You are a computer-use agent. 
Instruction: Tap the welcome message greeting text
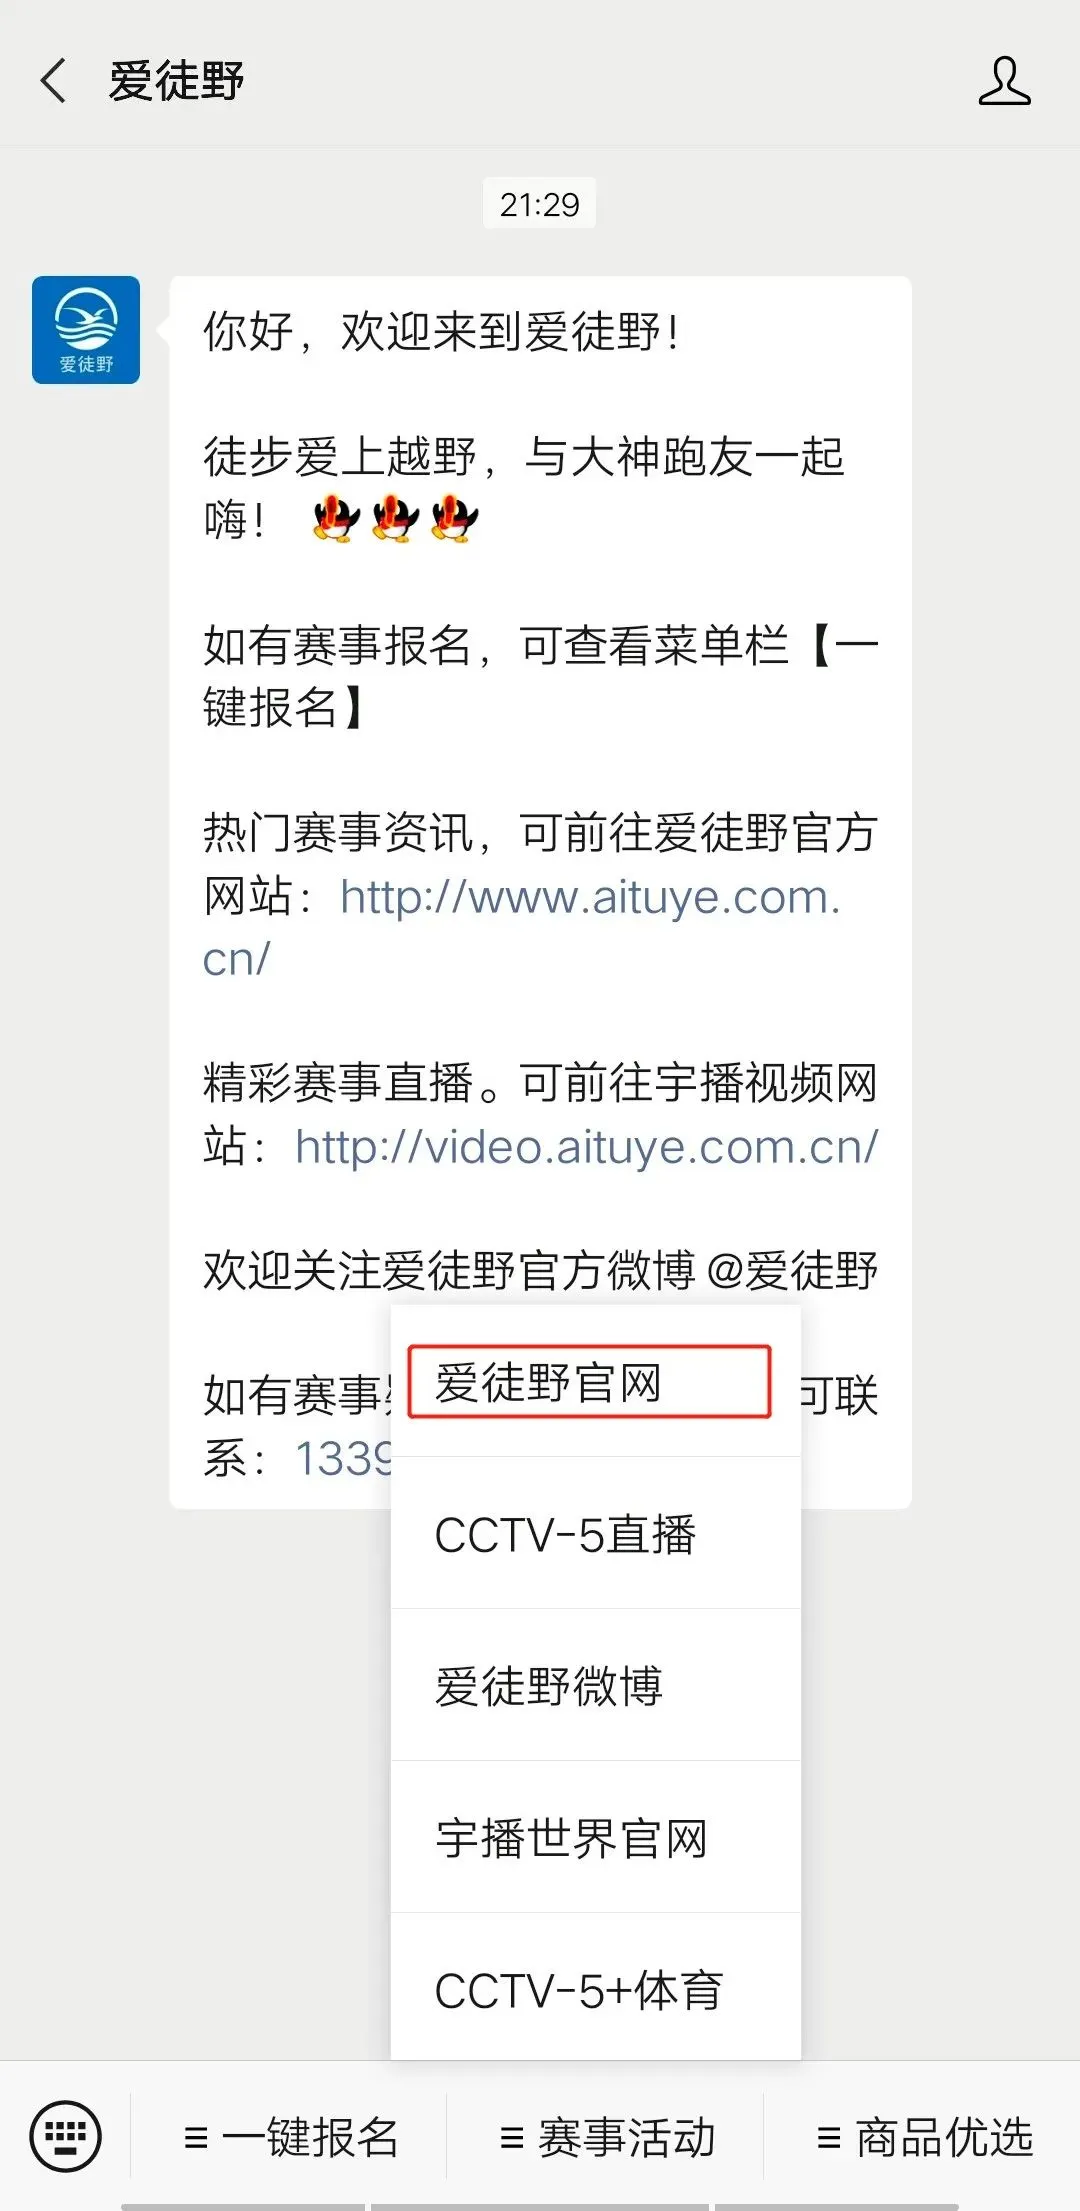(442, 332)
